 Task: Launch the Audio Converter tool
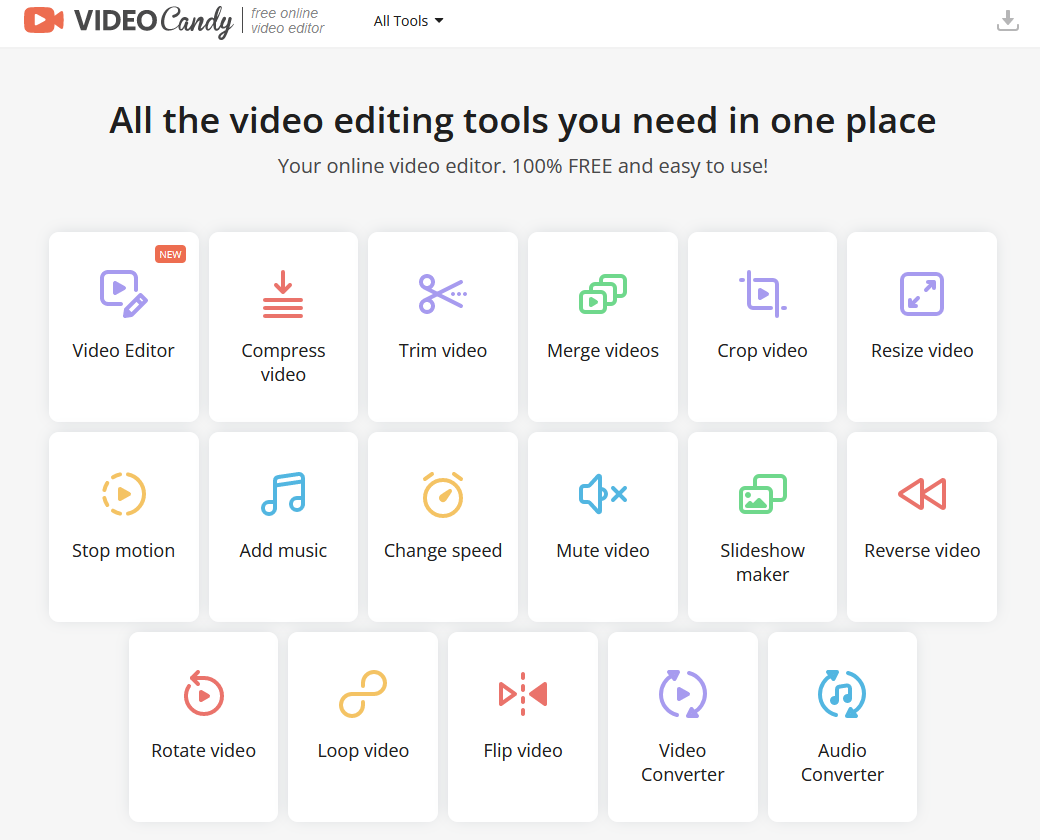[842, 726]
